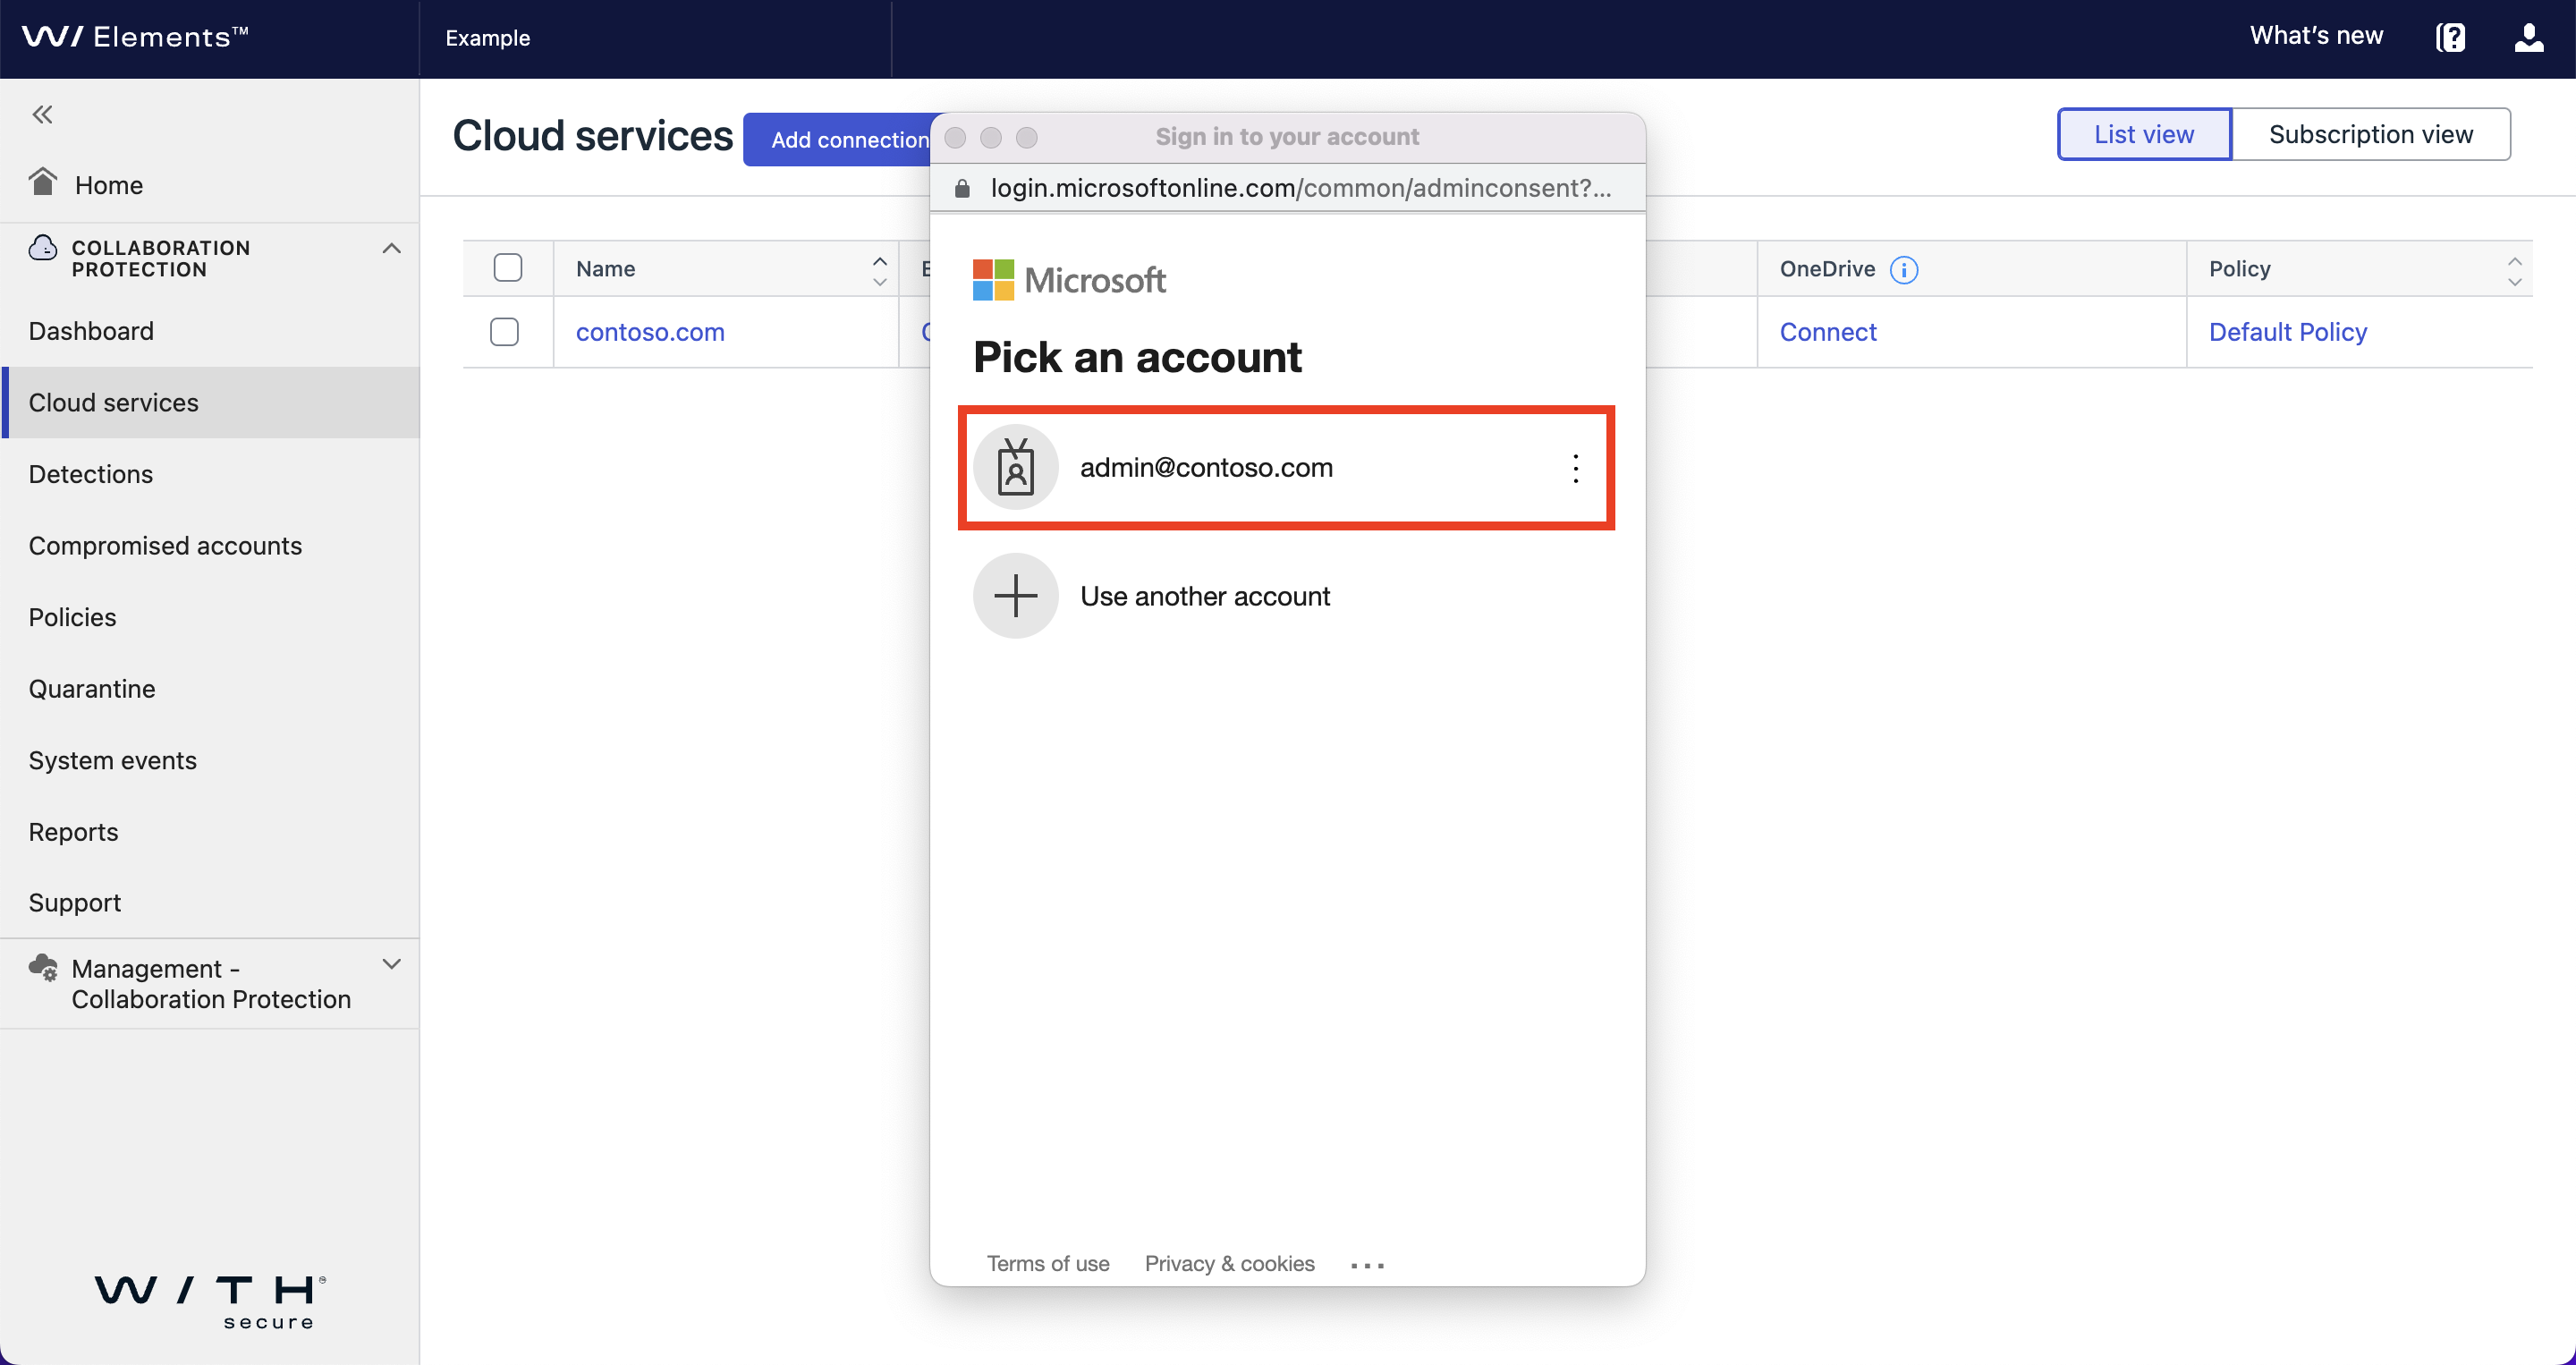Expand the Management - Collaboration Protection section
2576x1365 pixels.
[x=391, y=964]
